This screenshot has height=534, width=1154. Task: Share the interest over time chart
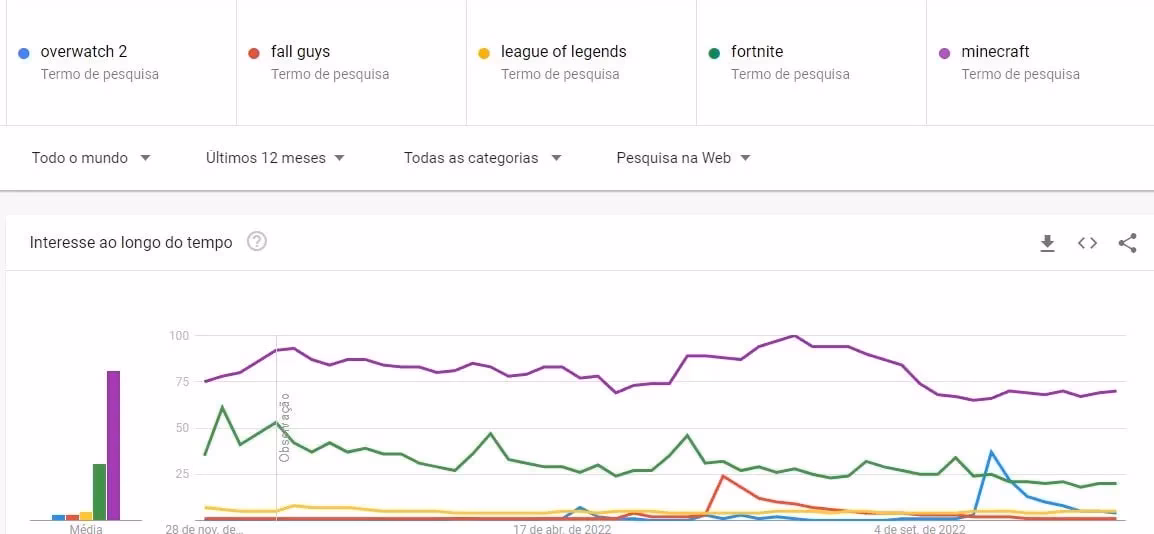point(1127,243)
